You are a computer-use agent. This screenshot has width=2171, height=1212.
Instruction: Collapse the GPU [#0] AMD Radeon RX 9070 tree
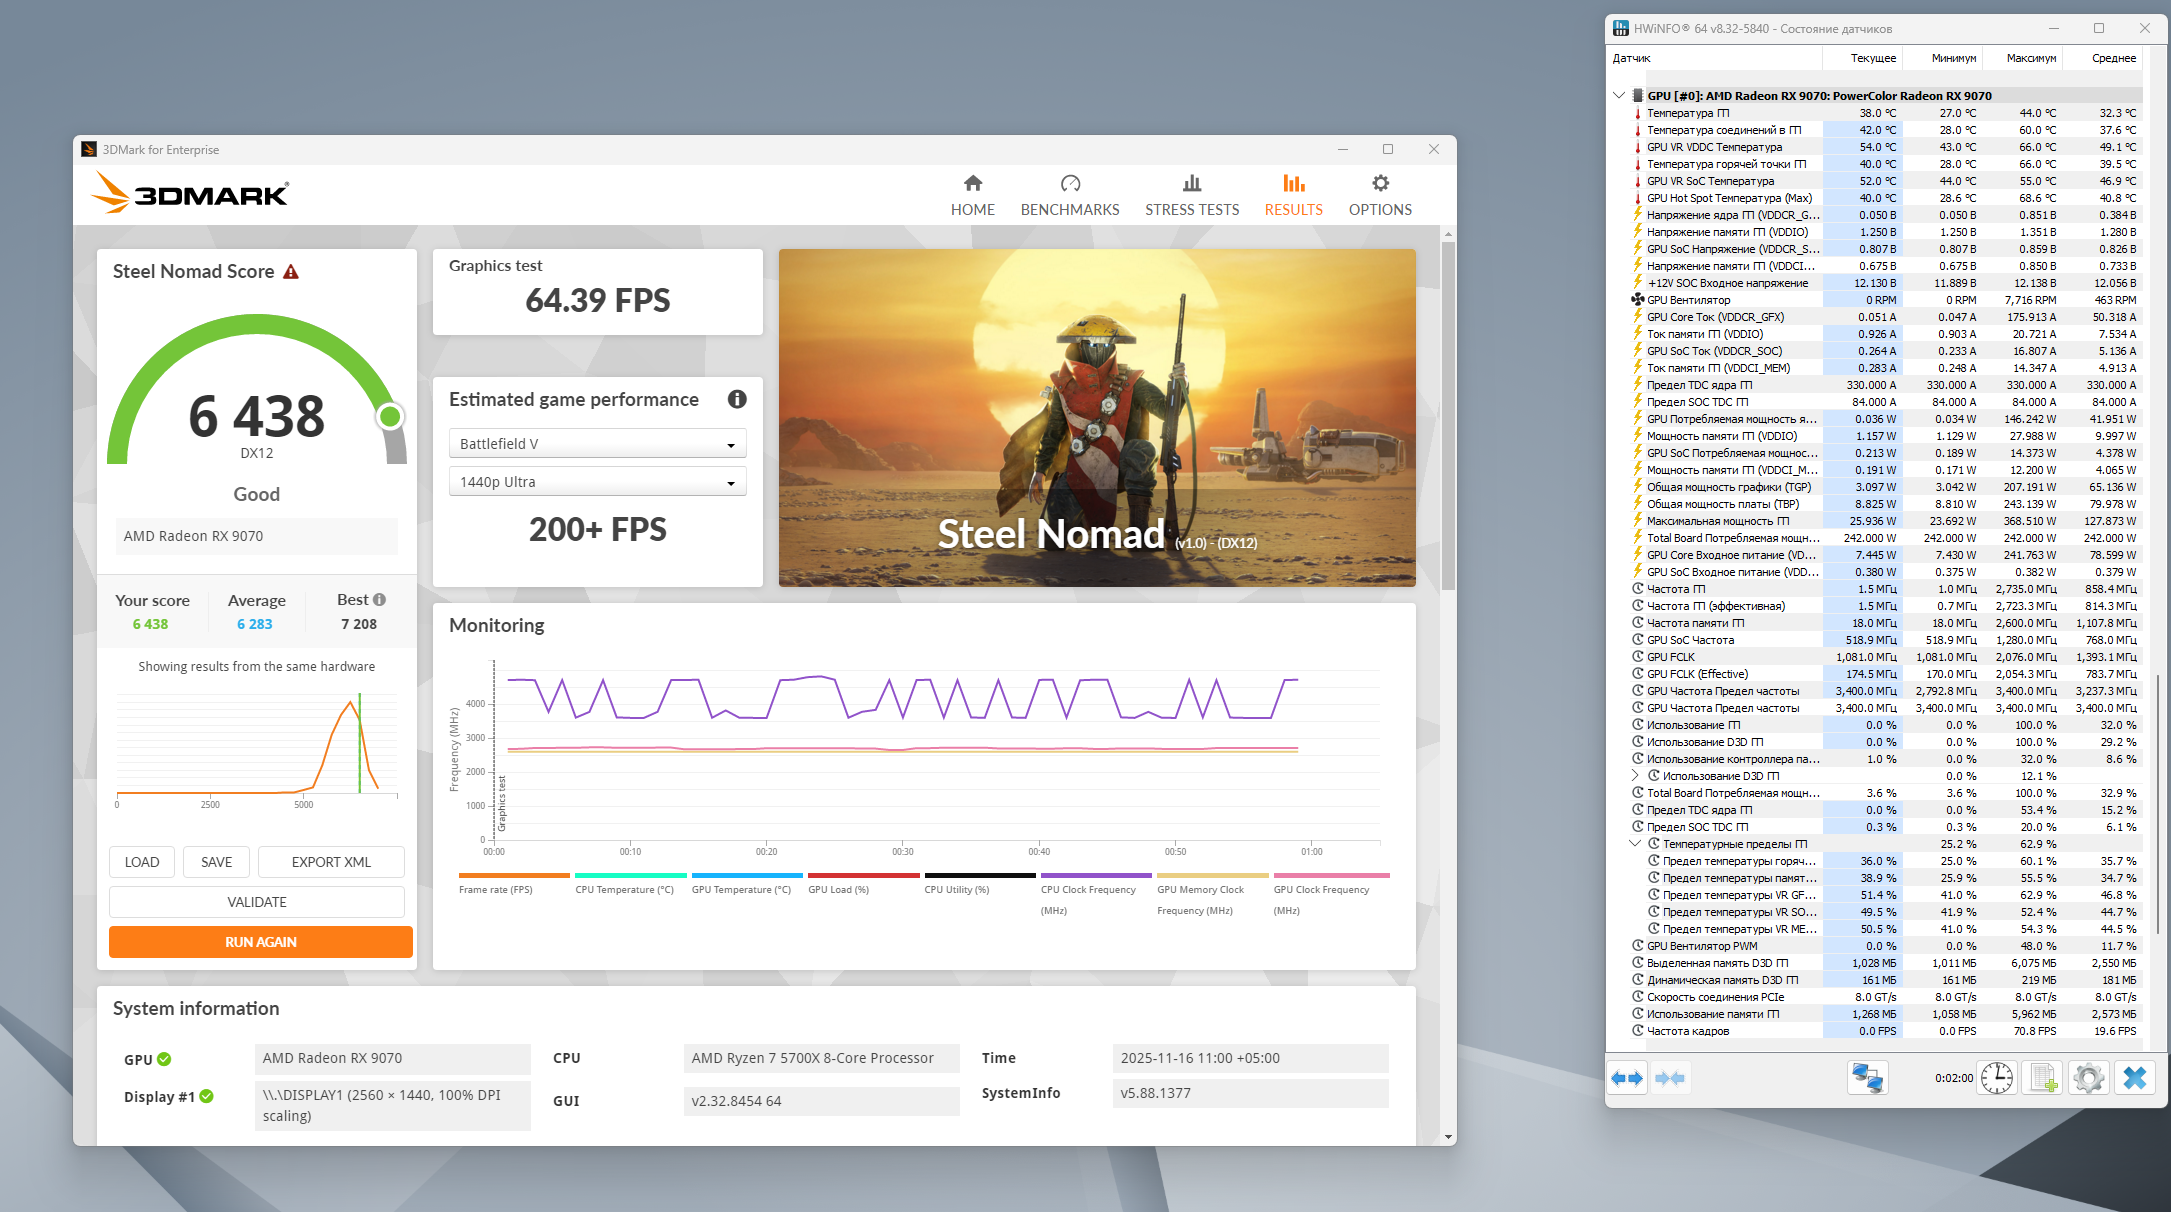[1619, 96]
